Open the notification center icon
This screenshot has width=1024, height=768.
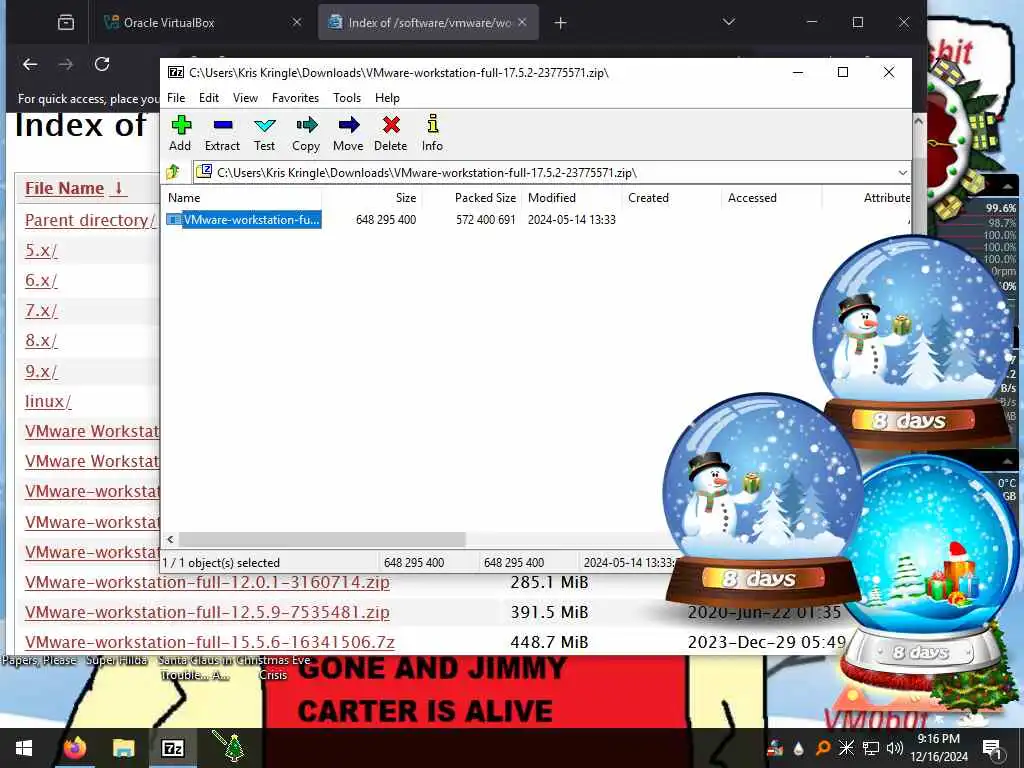tap(991, 748)
